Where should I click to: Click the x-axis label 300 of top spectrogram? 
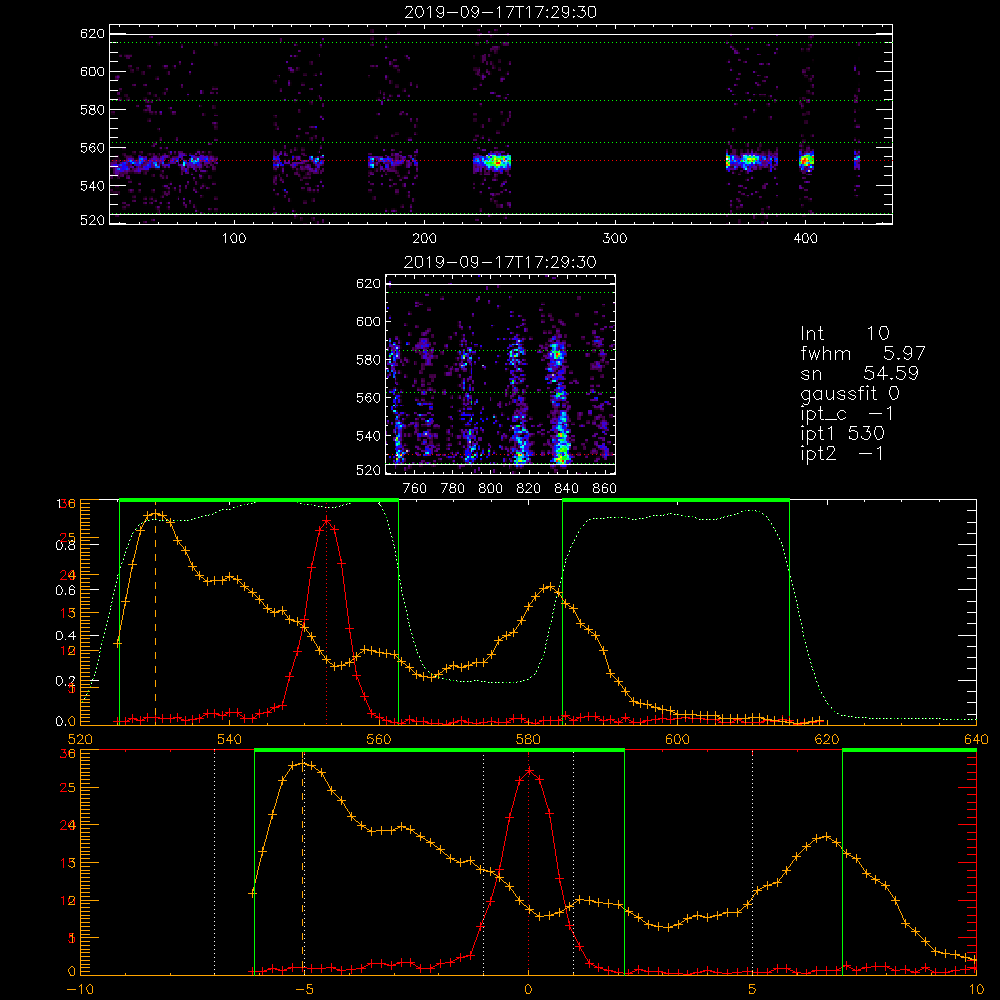615,239
